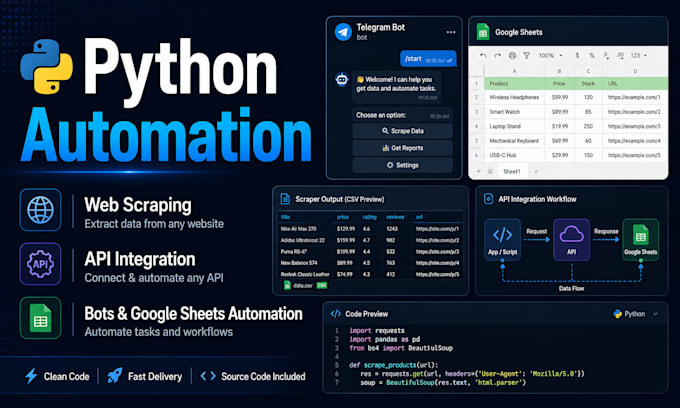Click the Mechanical Keyboard cell
Viewport: 680px width, 408px height.
[514, 140]
